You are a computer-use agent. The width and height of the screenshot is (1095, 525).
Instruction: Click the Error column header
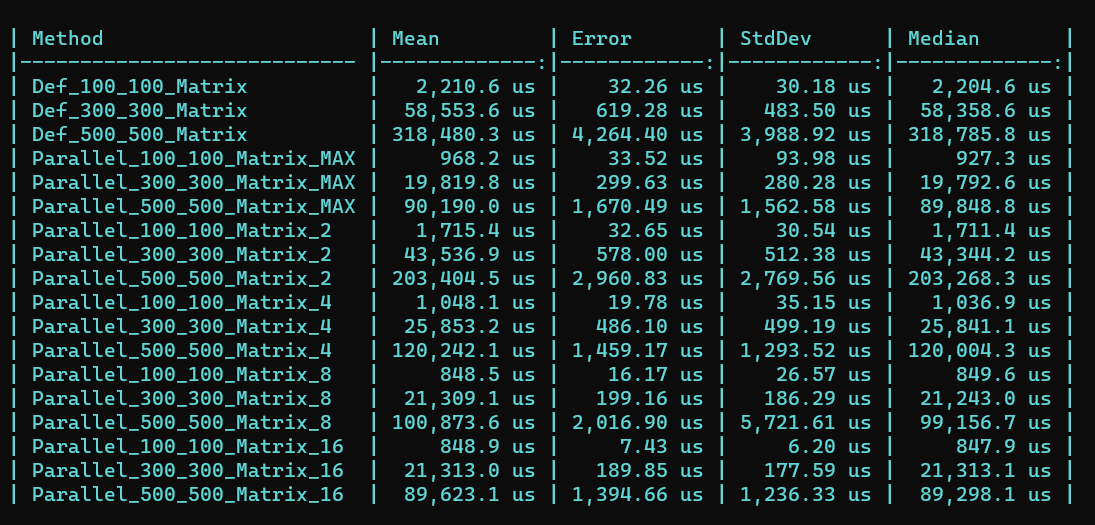[x=601, y=39]
